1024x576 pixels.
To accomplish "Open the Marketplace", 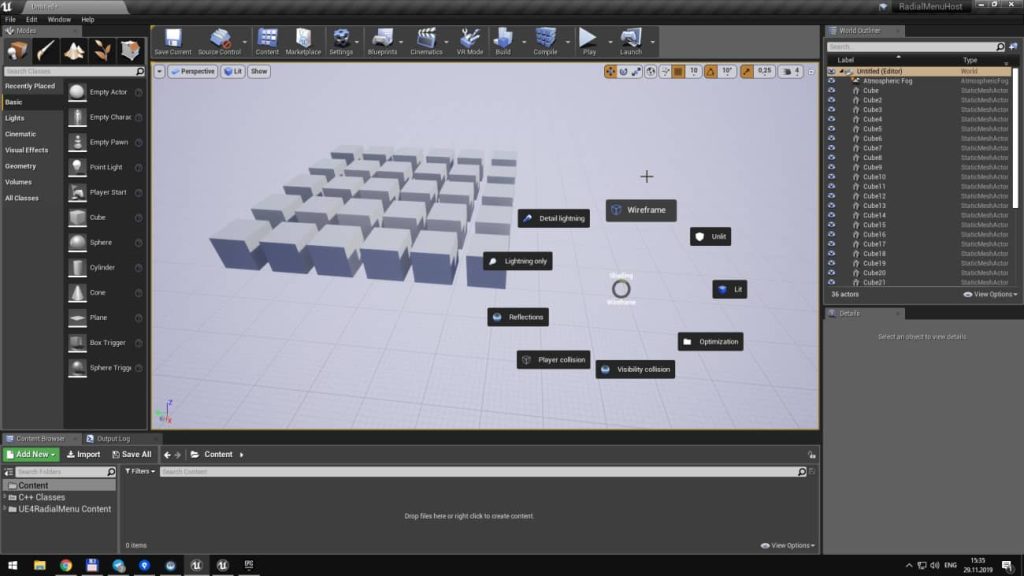I will coord(303,42).
